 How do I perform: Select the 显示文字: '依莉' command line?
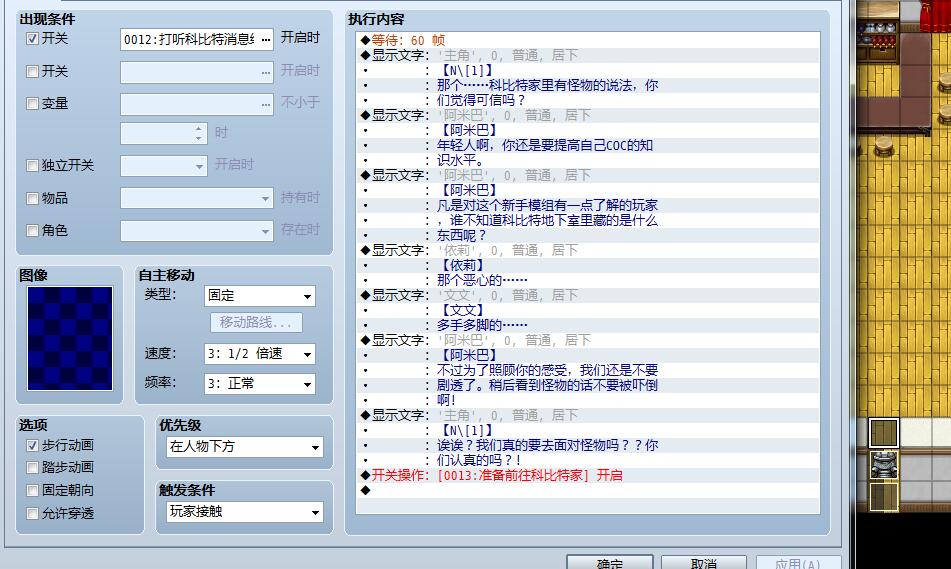(588, 251)
